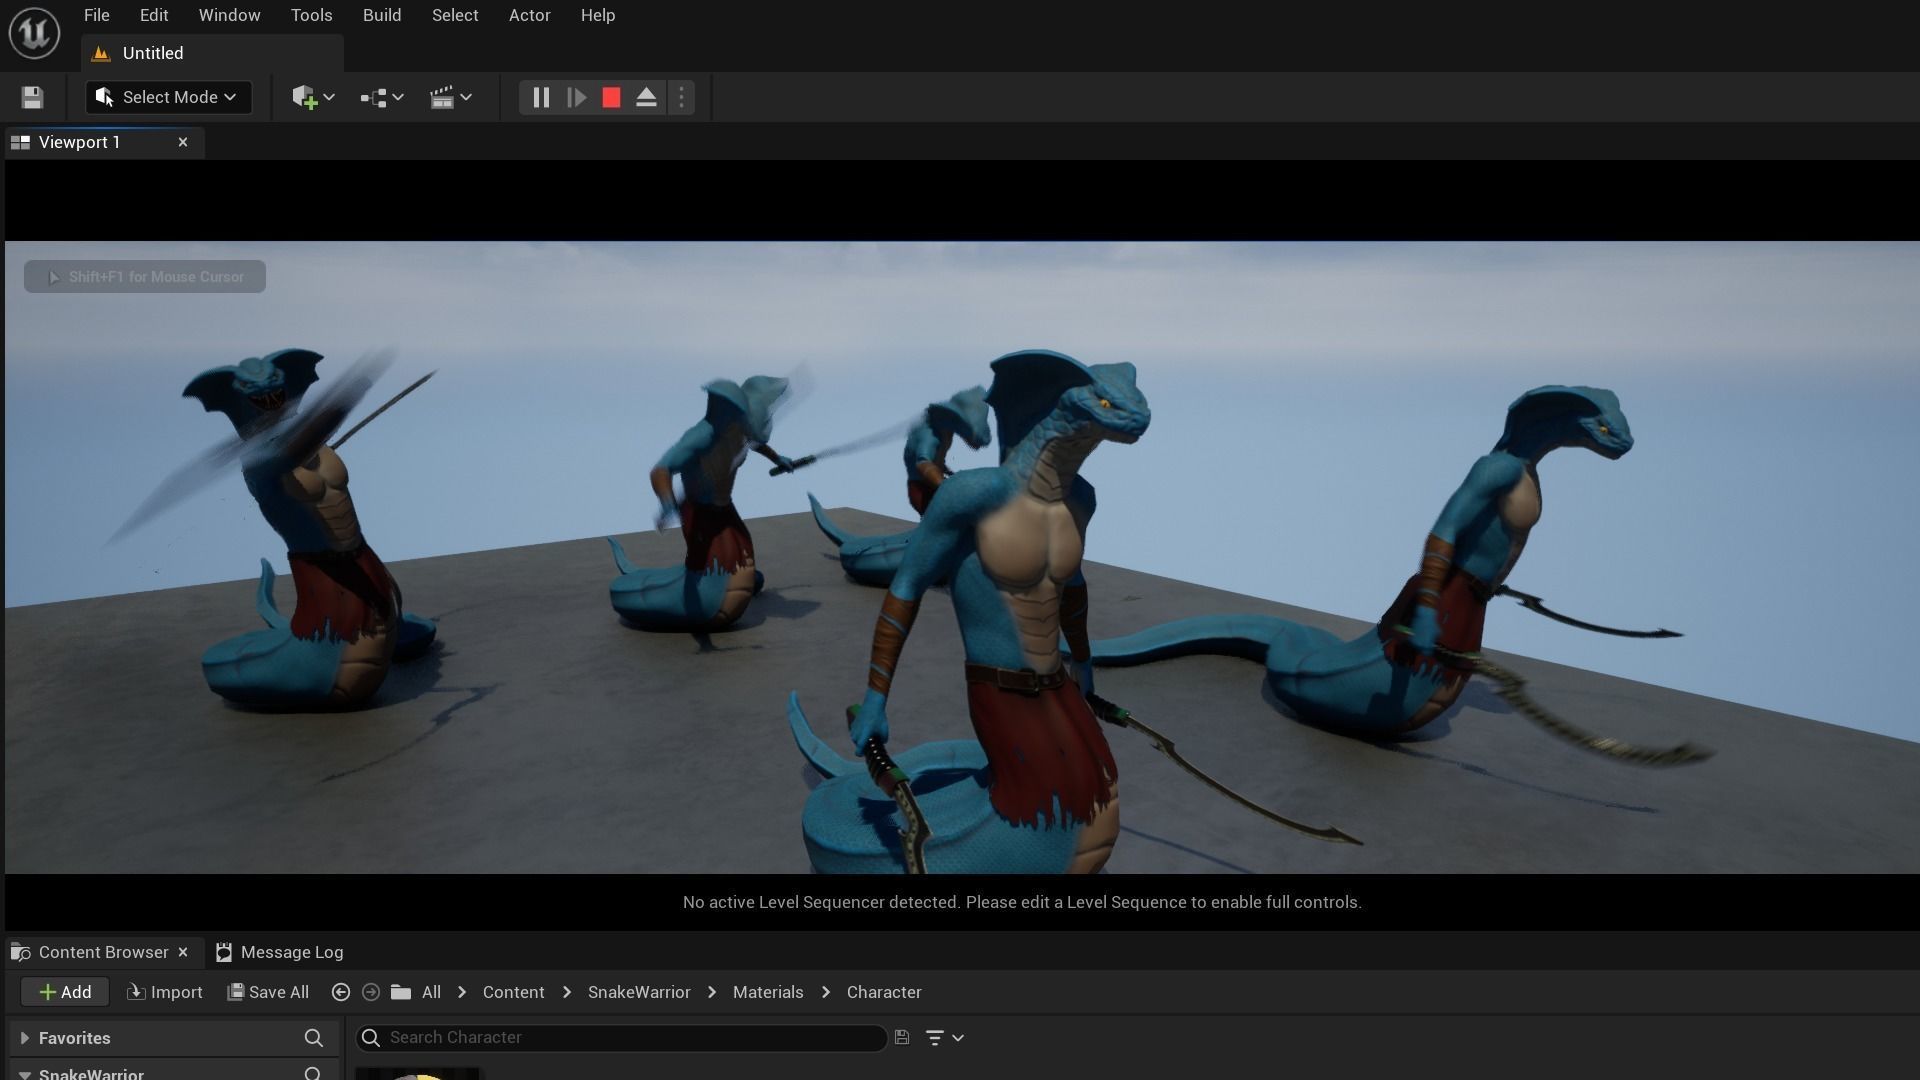
Task: Open the Tools menu
Action: (x=311, y=15)
